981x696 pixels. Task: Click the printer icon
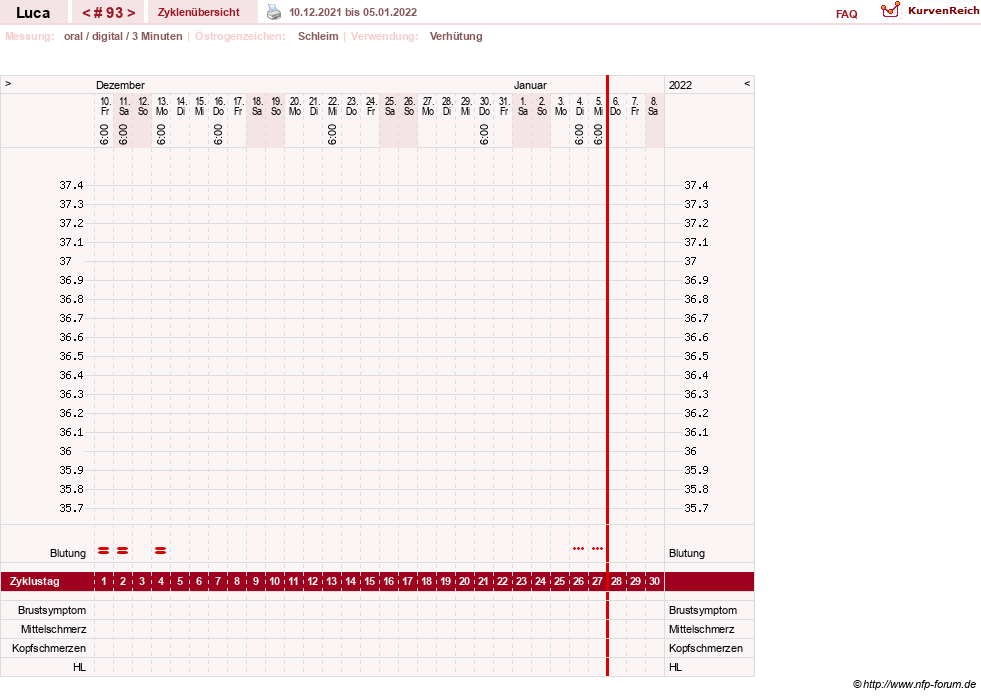pyautogui.click(x=274, y=12)
